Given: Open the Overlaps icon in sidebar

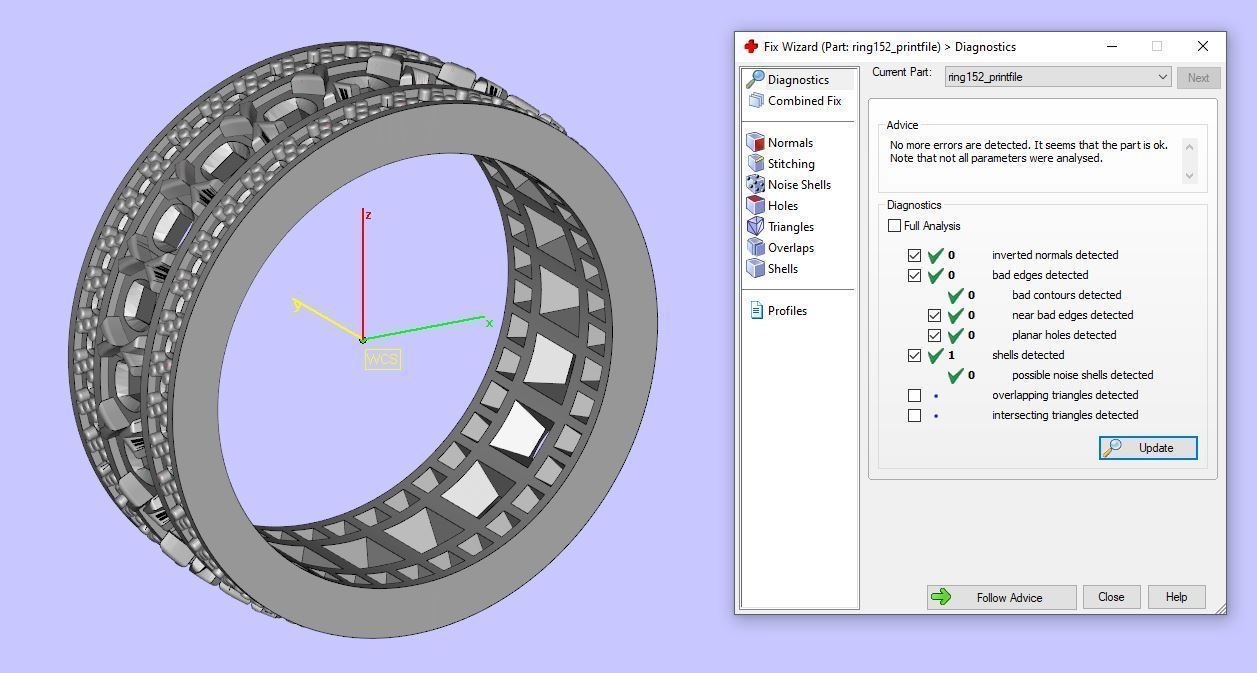Looking at the screenshot, I should [756, 248].
